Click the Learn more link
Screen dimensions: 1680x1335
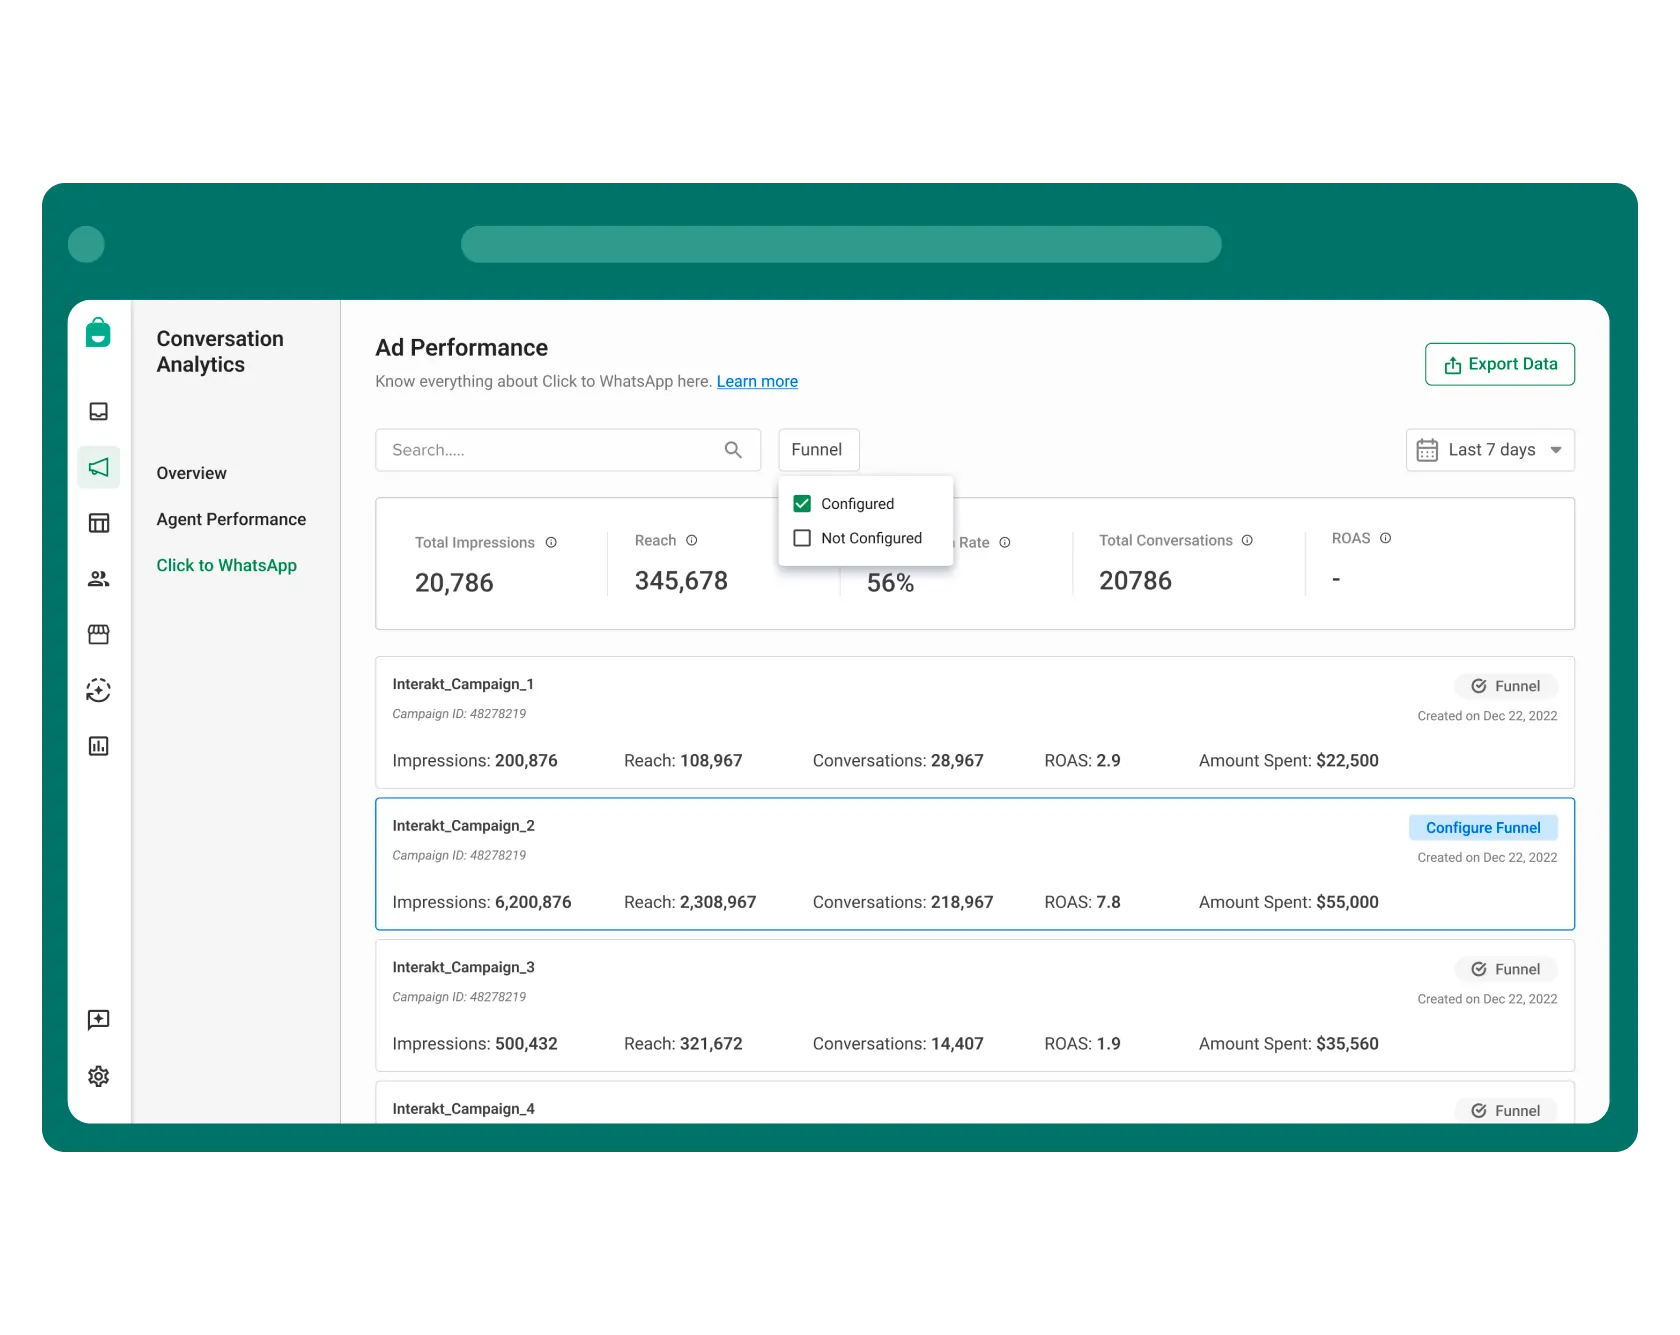click(756, 381)
